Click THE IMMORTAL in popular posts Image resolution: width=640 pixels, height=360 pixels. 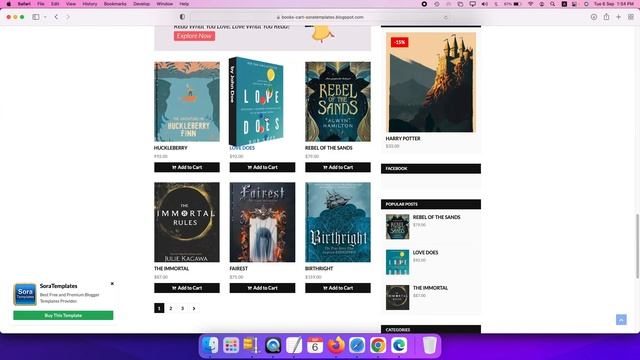click(430, 288)
